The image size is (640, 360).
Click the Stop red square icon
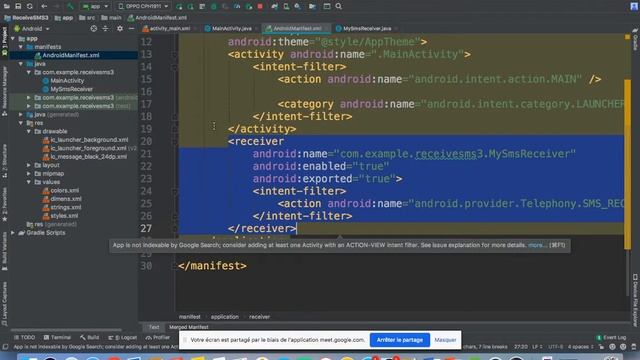point(260,6)
